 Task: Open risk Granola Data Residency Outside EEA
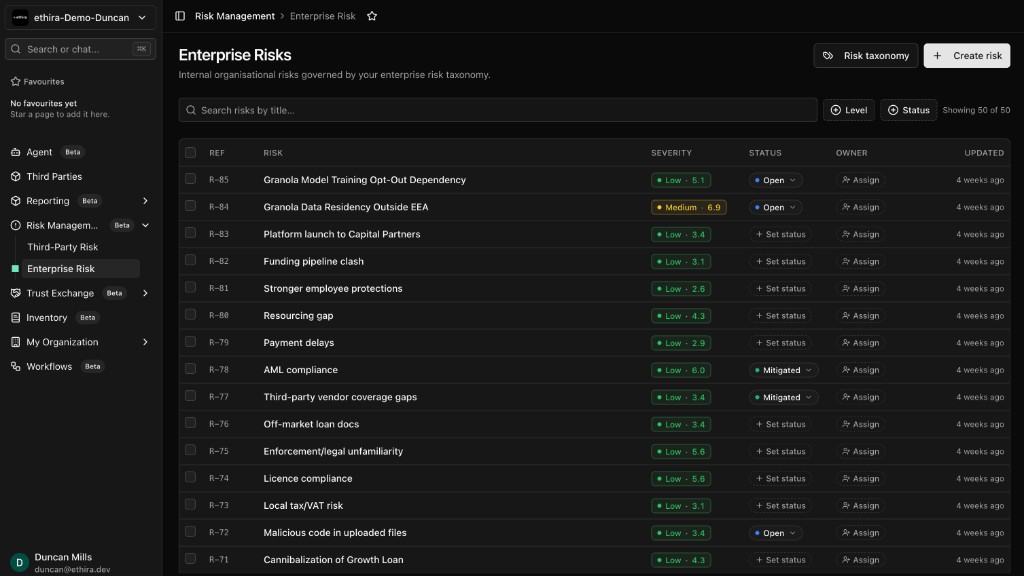345,207
